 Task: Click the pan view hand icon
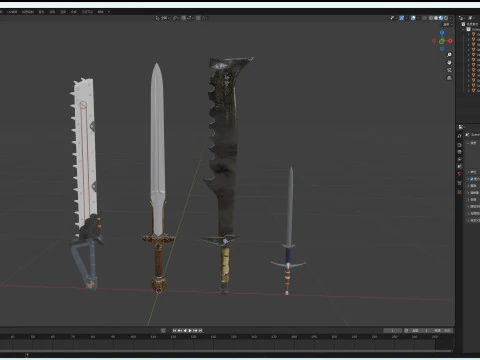pos(449,62)
